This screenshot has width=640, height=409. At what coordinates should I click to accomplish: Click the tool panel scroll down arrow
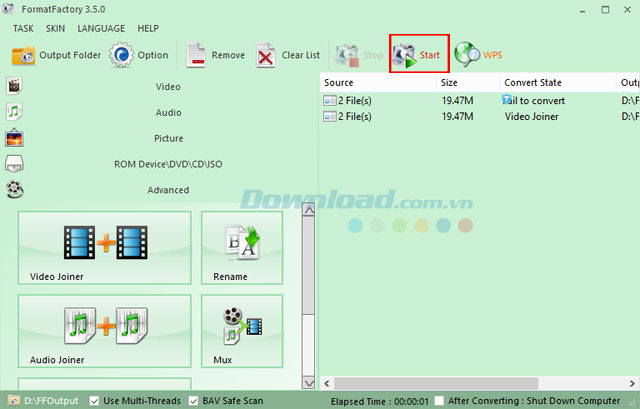tap(309, 383)
